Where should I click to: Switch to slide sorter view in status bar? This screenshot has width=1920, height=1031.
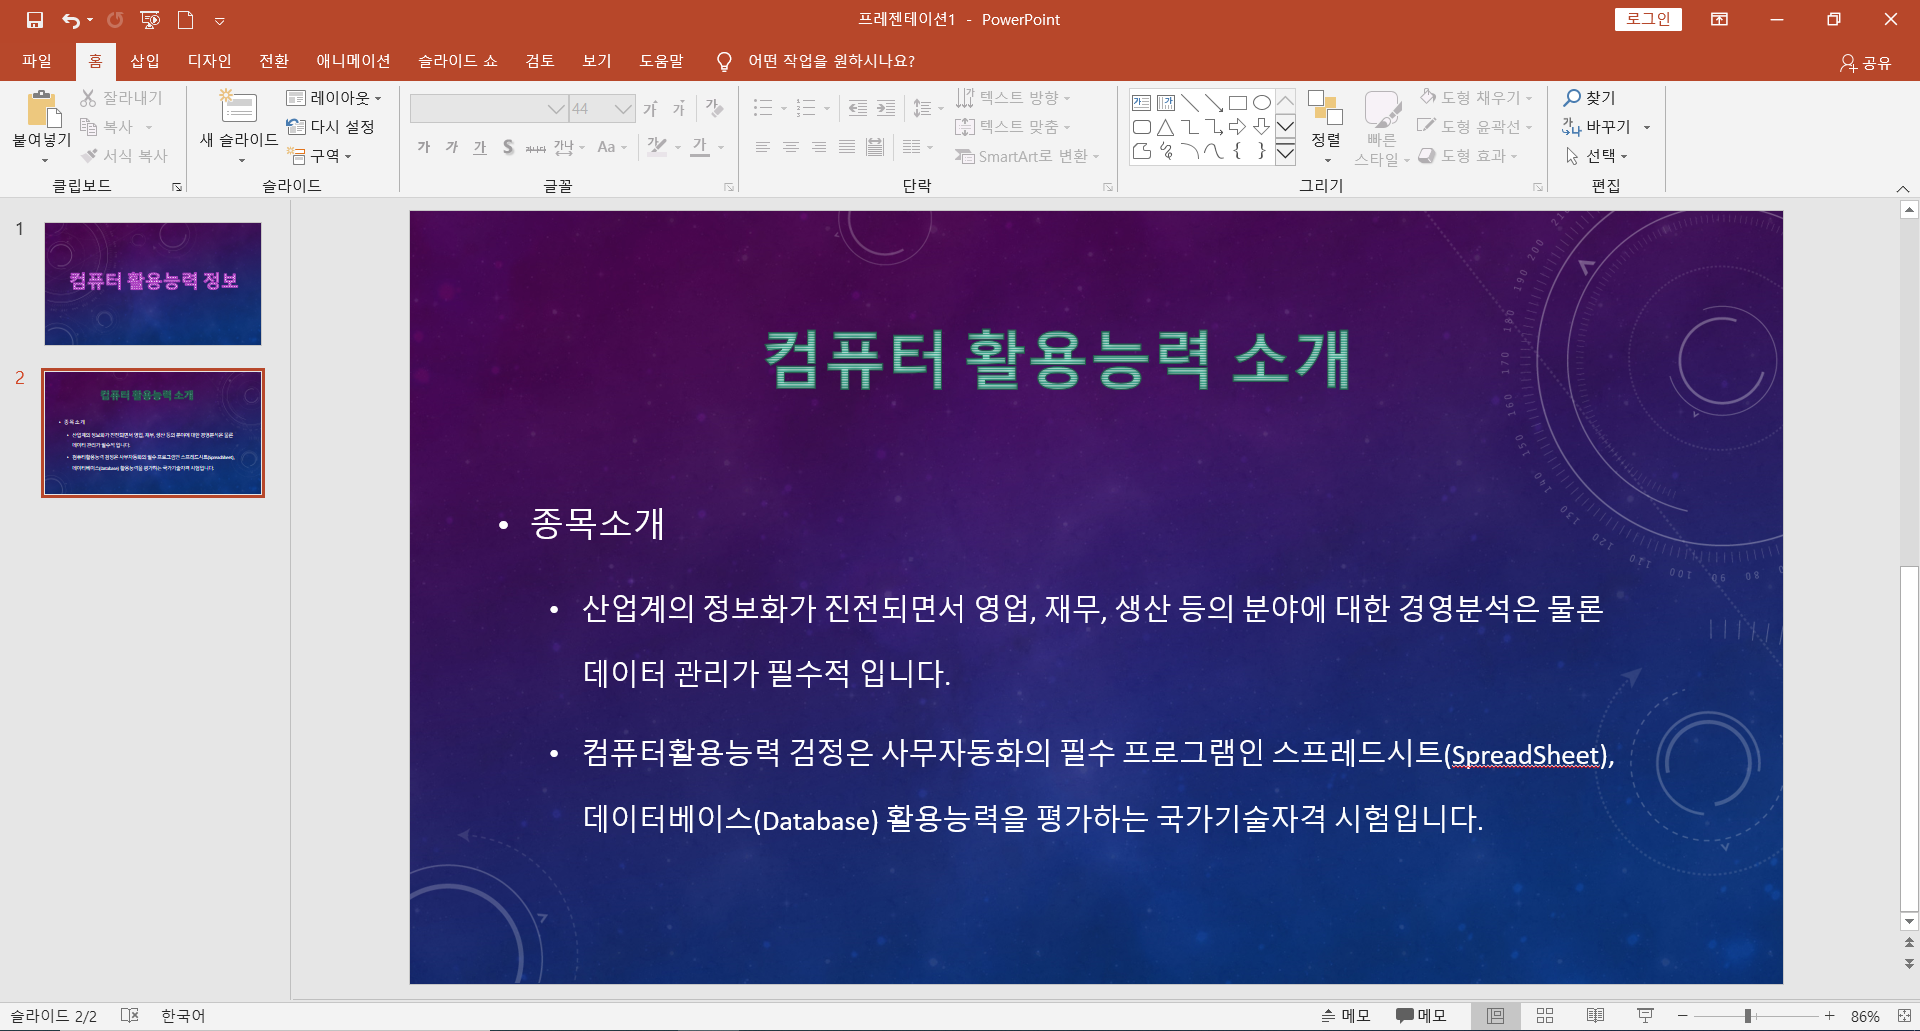click(1545, 1016)
